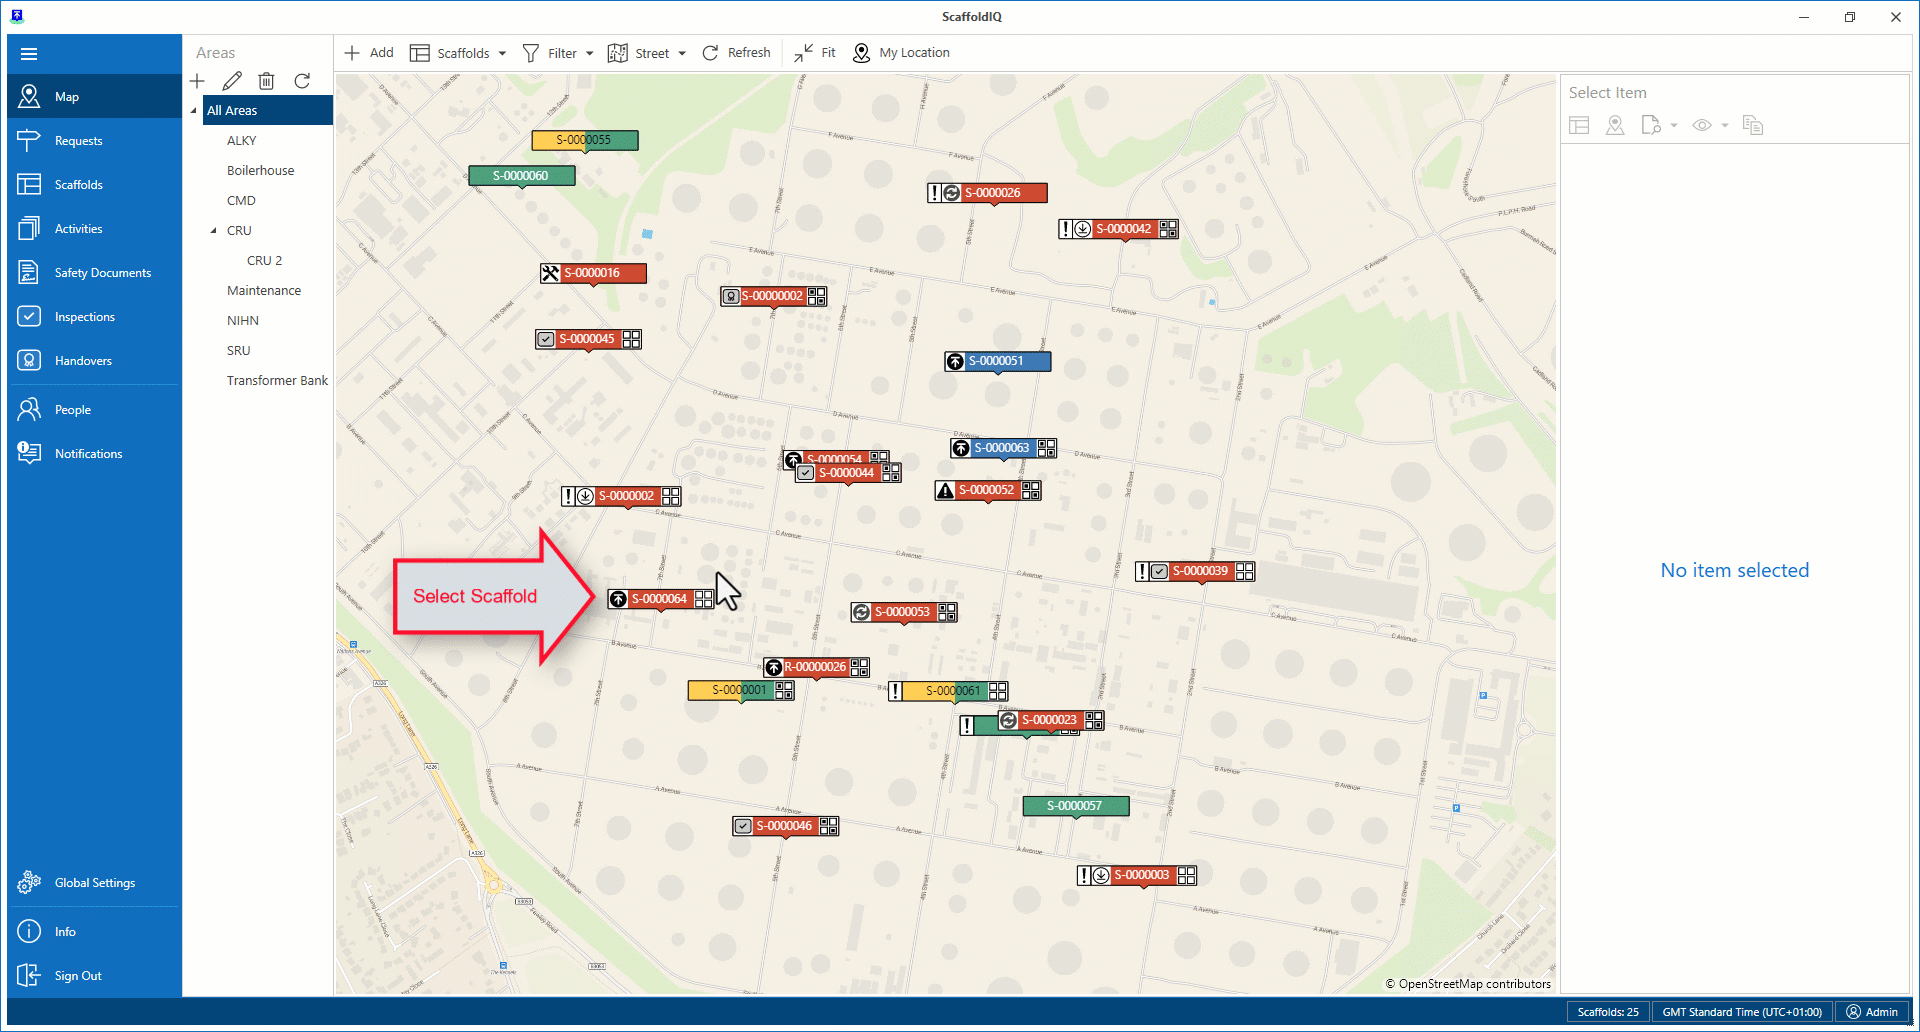1920x1032 pixels.
Task: Collapse the CRU tree node
Action: click(x=213, y=231)
